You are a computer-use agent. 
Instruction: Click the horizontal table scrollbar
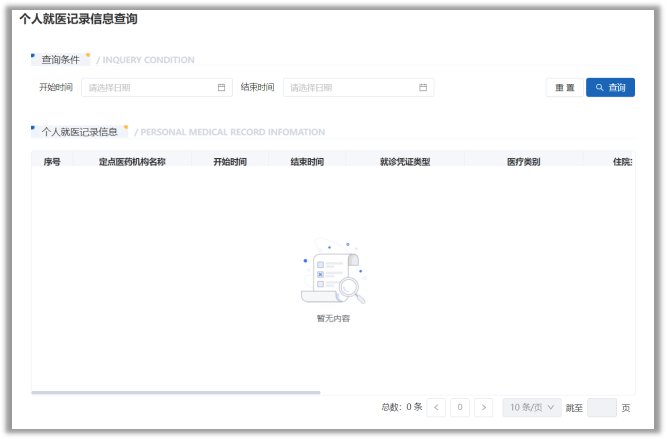(x=176, y=393)
